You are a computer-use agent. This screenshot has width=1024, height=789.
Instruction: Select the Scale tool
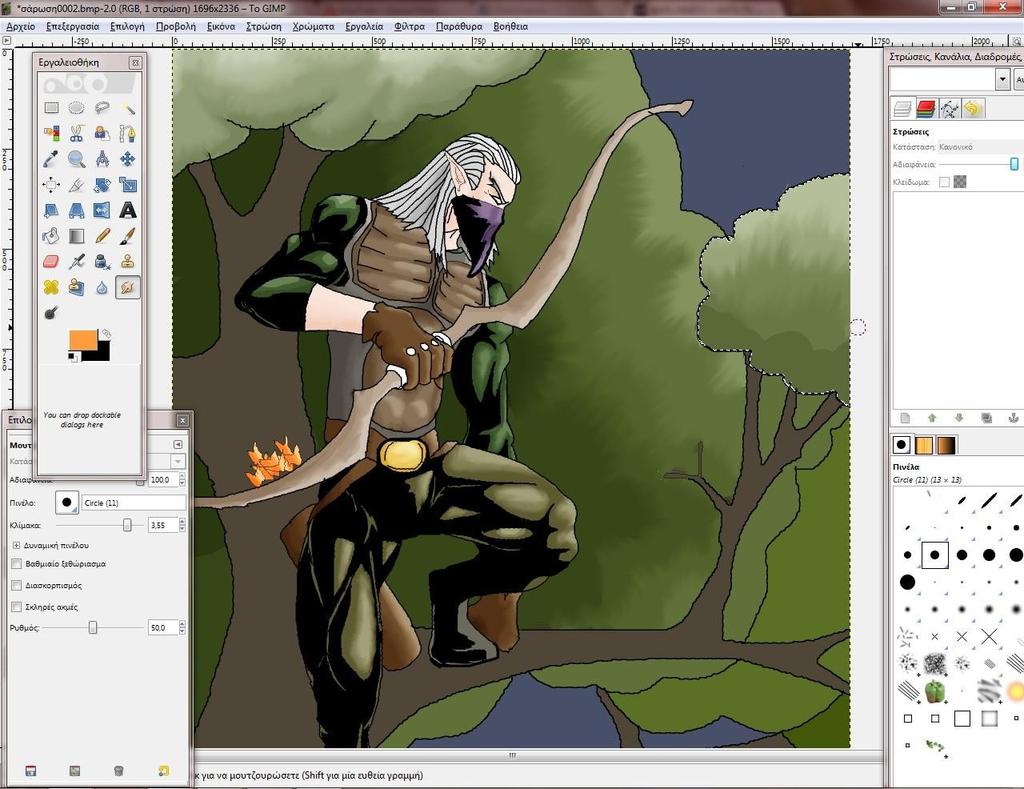[x=128, y=185]
